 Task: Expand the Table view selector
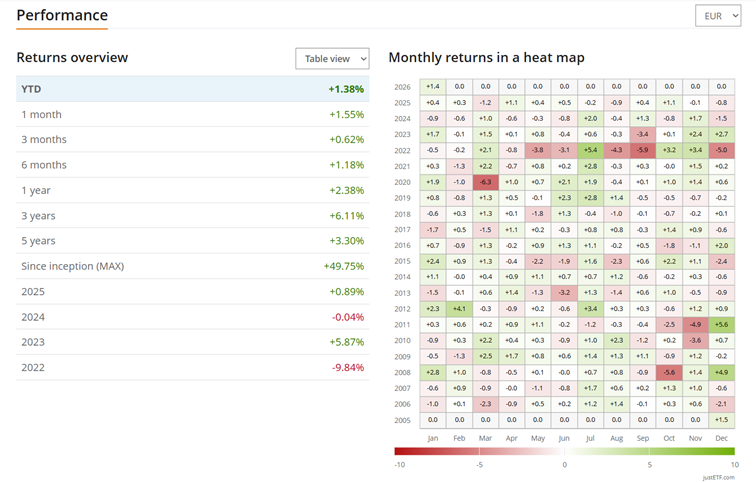tap(332, 59)
